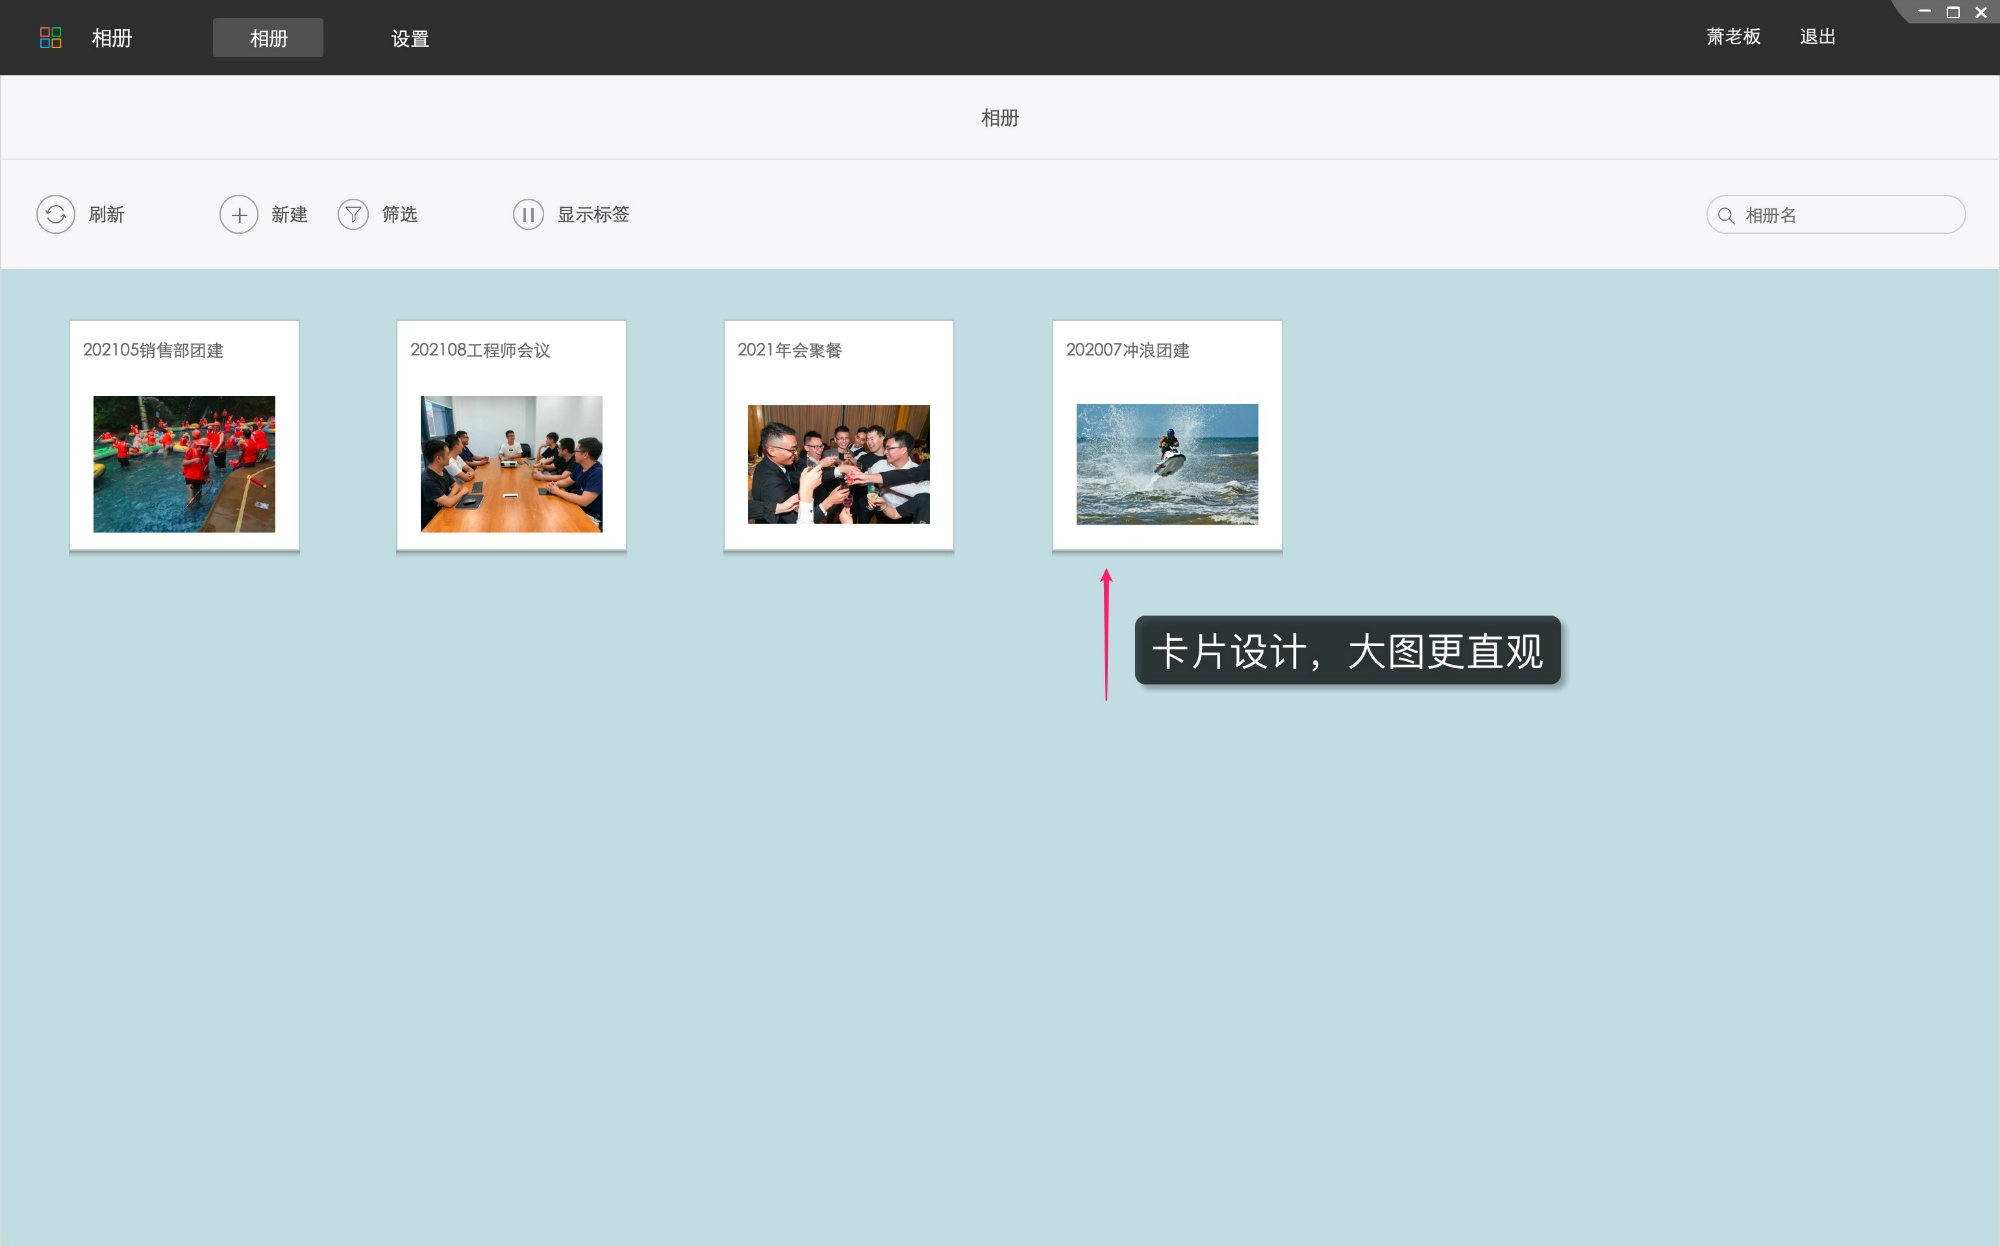Close the album window
The height and width of the screenshot is (1246, 2000).
[x=1981, y=12]
